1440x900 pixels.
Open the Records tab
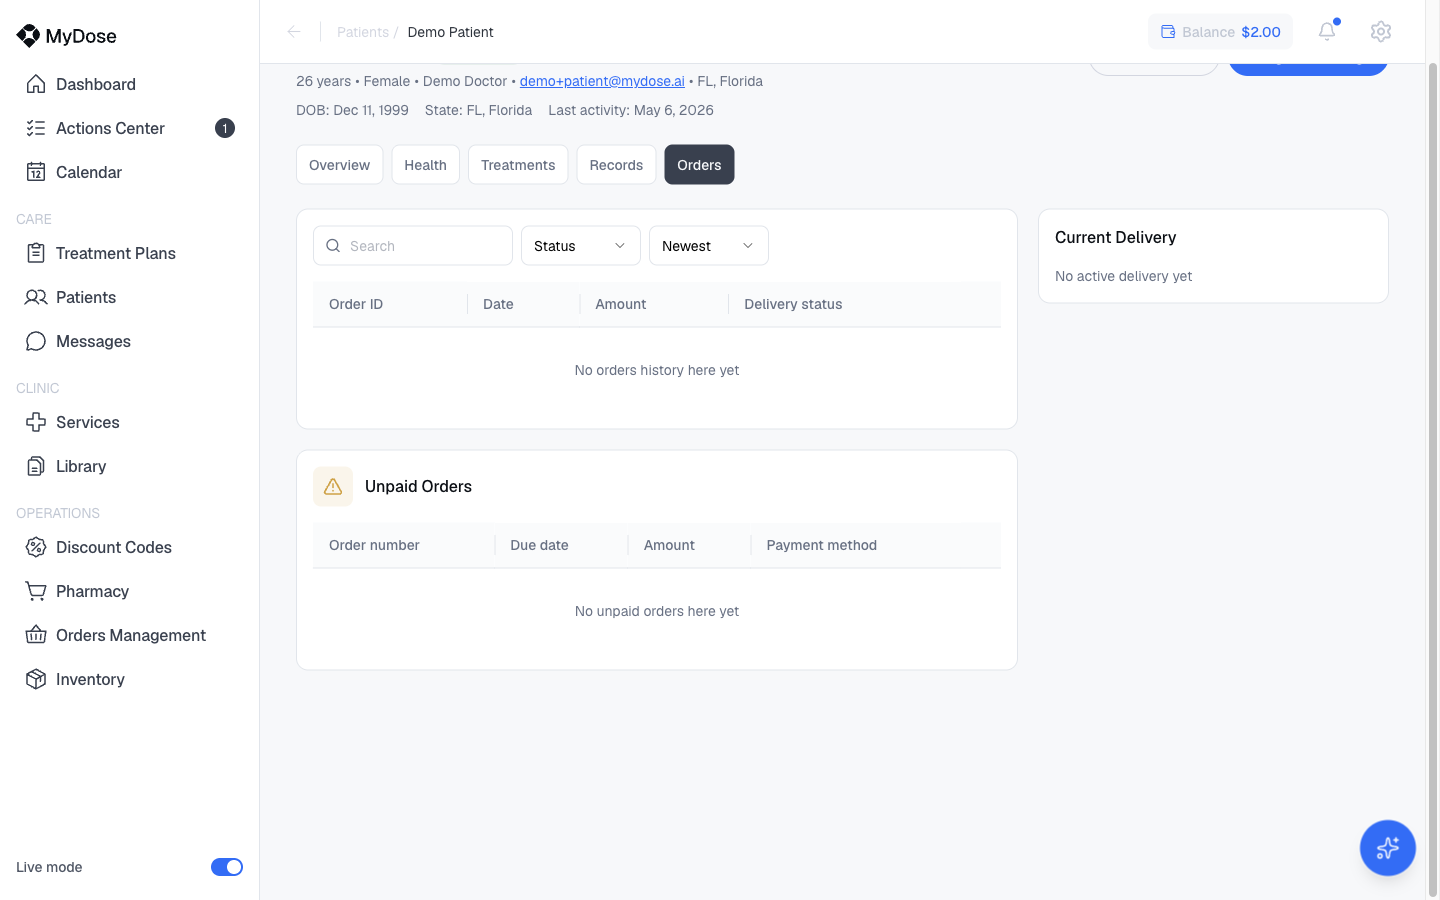[x=616, y=165]
